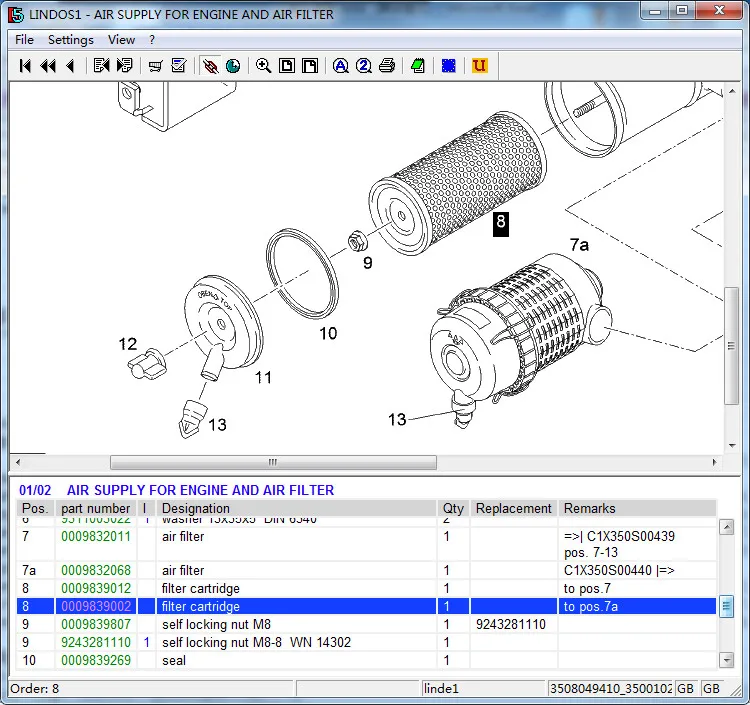
Task: Click the orange U toolbar icon
Action: pyautogui.click(x=479, y=66)
